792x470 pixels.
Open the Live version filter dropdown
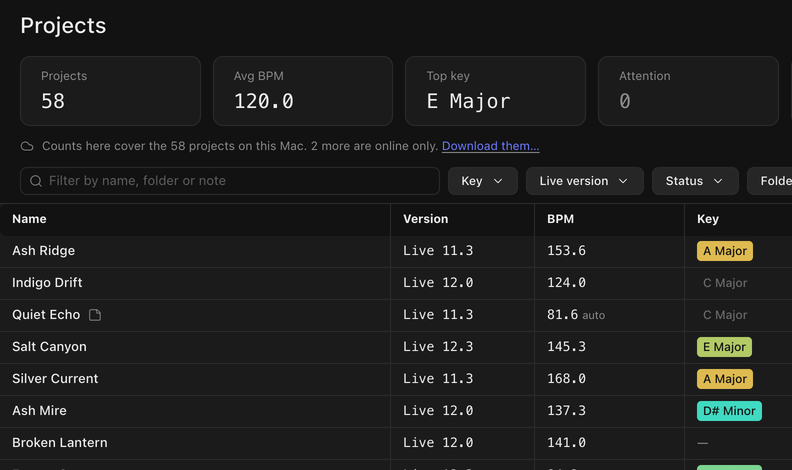[584, 181]
